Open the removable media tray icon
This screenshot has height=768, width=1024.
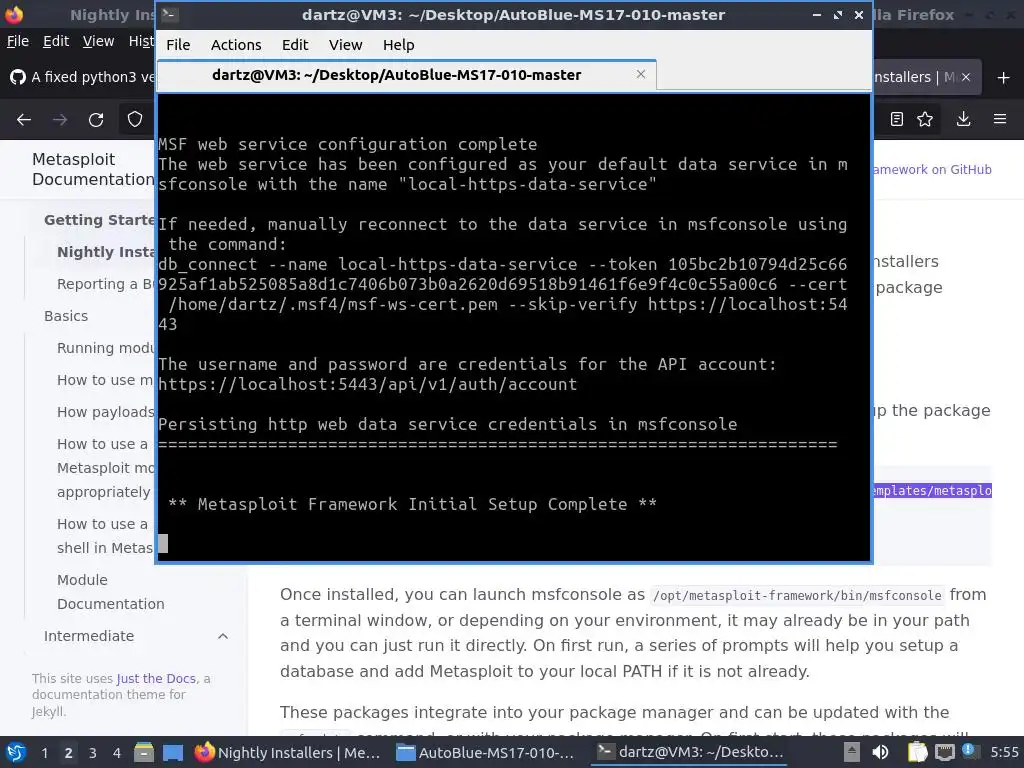pyautogui.click(x=851, y=752)
